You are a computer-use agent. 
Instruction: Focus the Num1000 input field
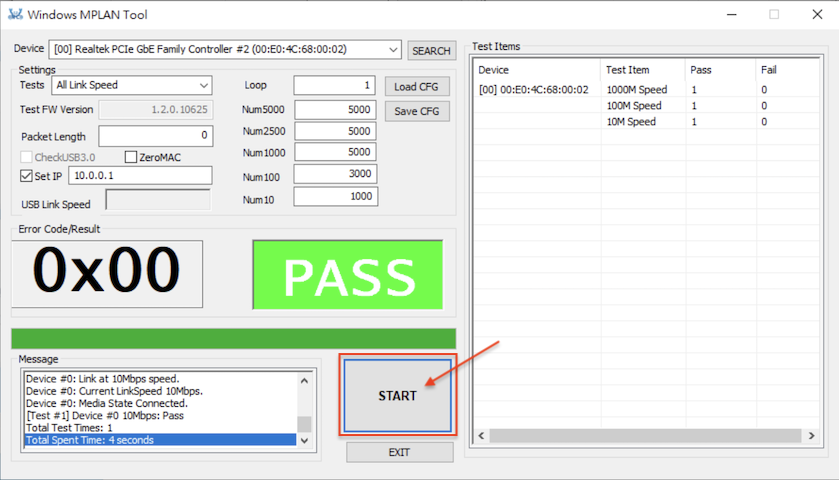click(335, 152)
